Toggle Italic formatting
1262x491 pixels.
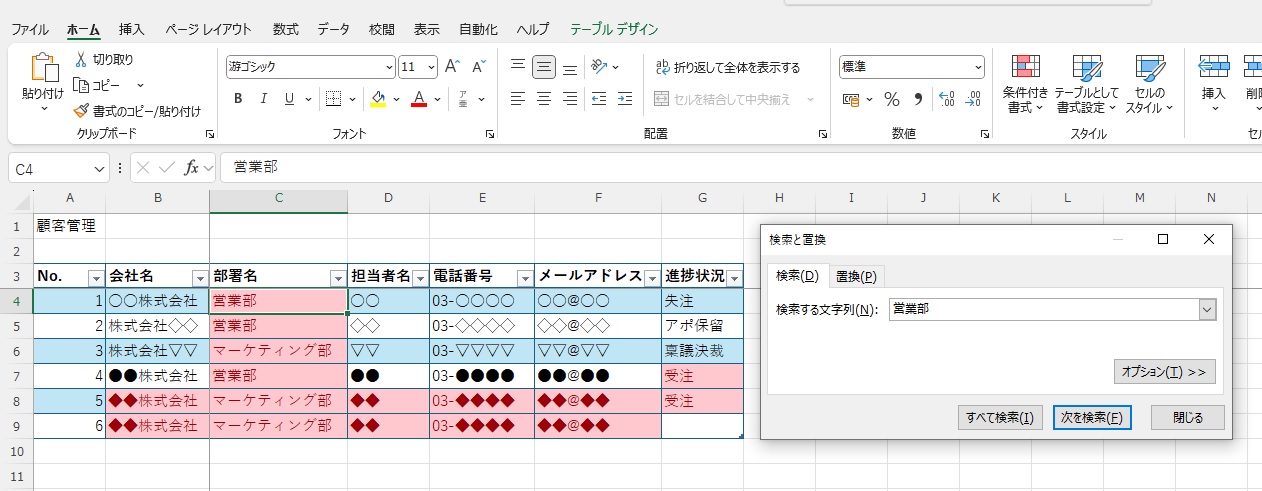tap(264, 98)
